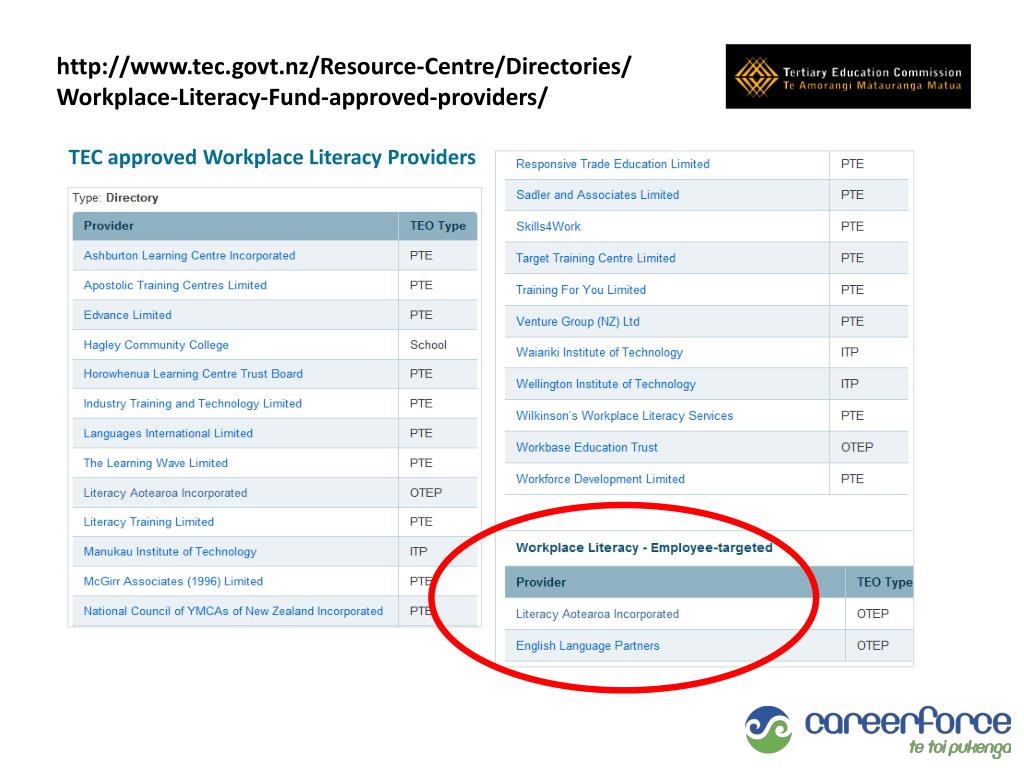Click Training For You Limited link

pos(581,290)
